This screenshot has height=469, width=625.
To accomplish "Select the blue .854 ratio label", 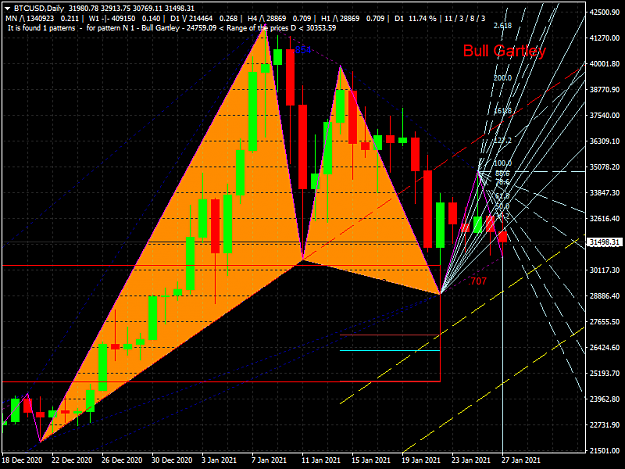I will pyautogui.click(x=303, y=50).
